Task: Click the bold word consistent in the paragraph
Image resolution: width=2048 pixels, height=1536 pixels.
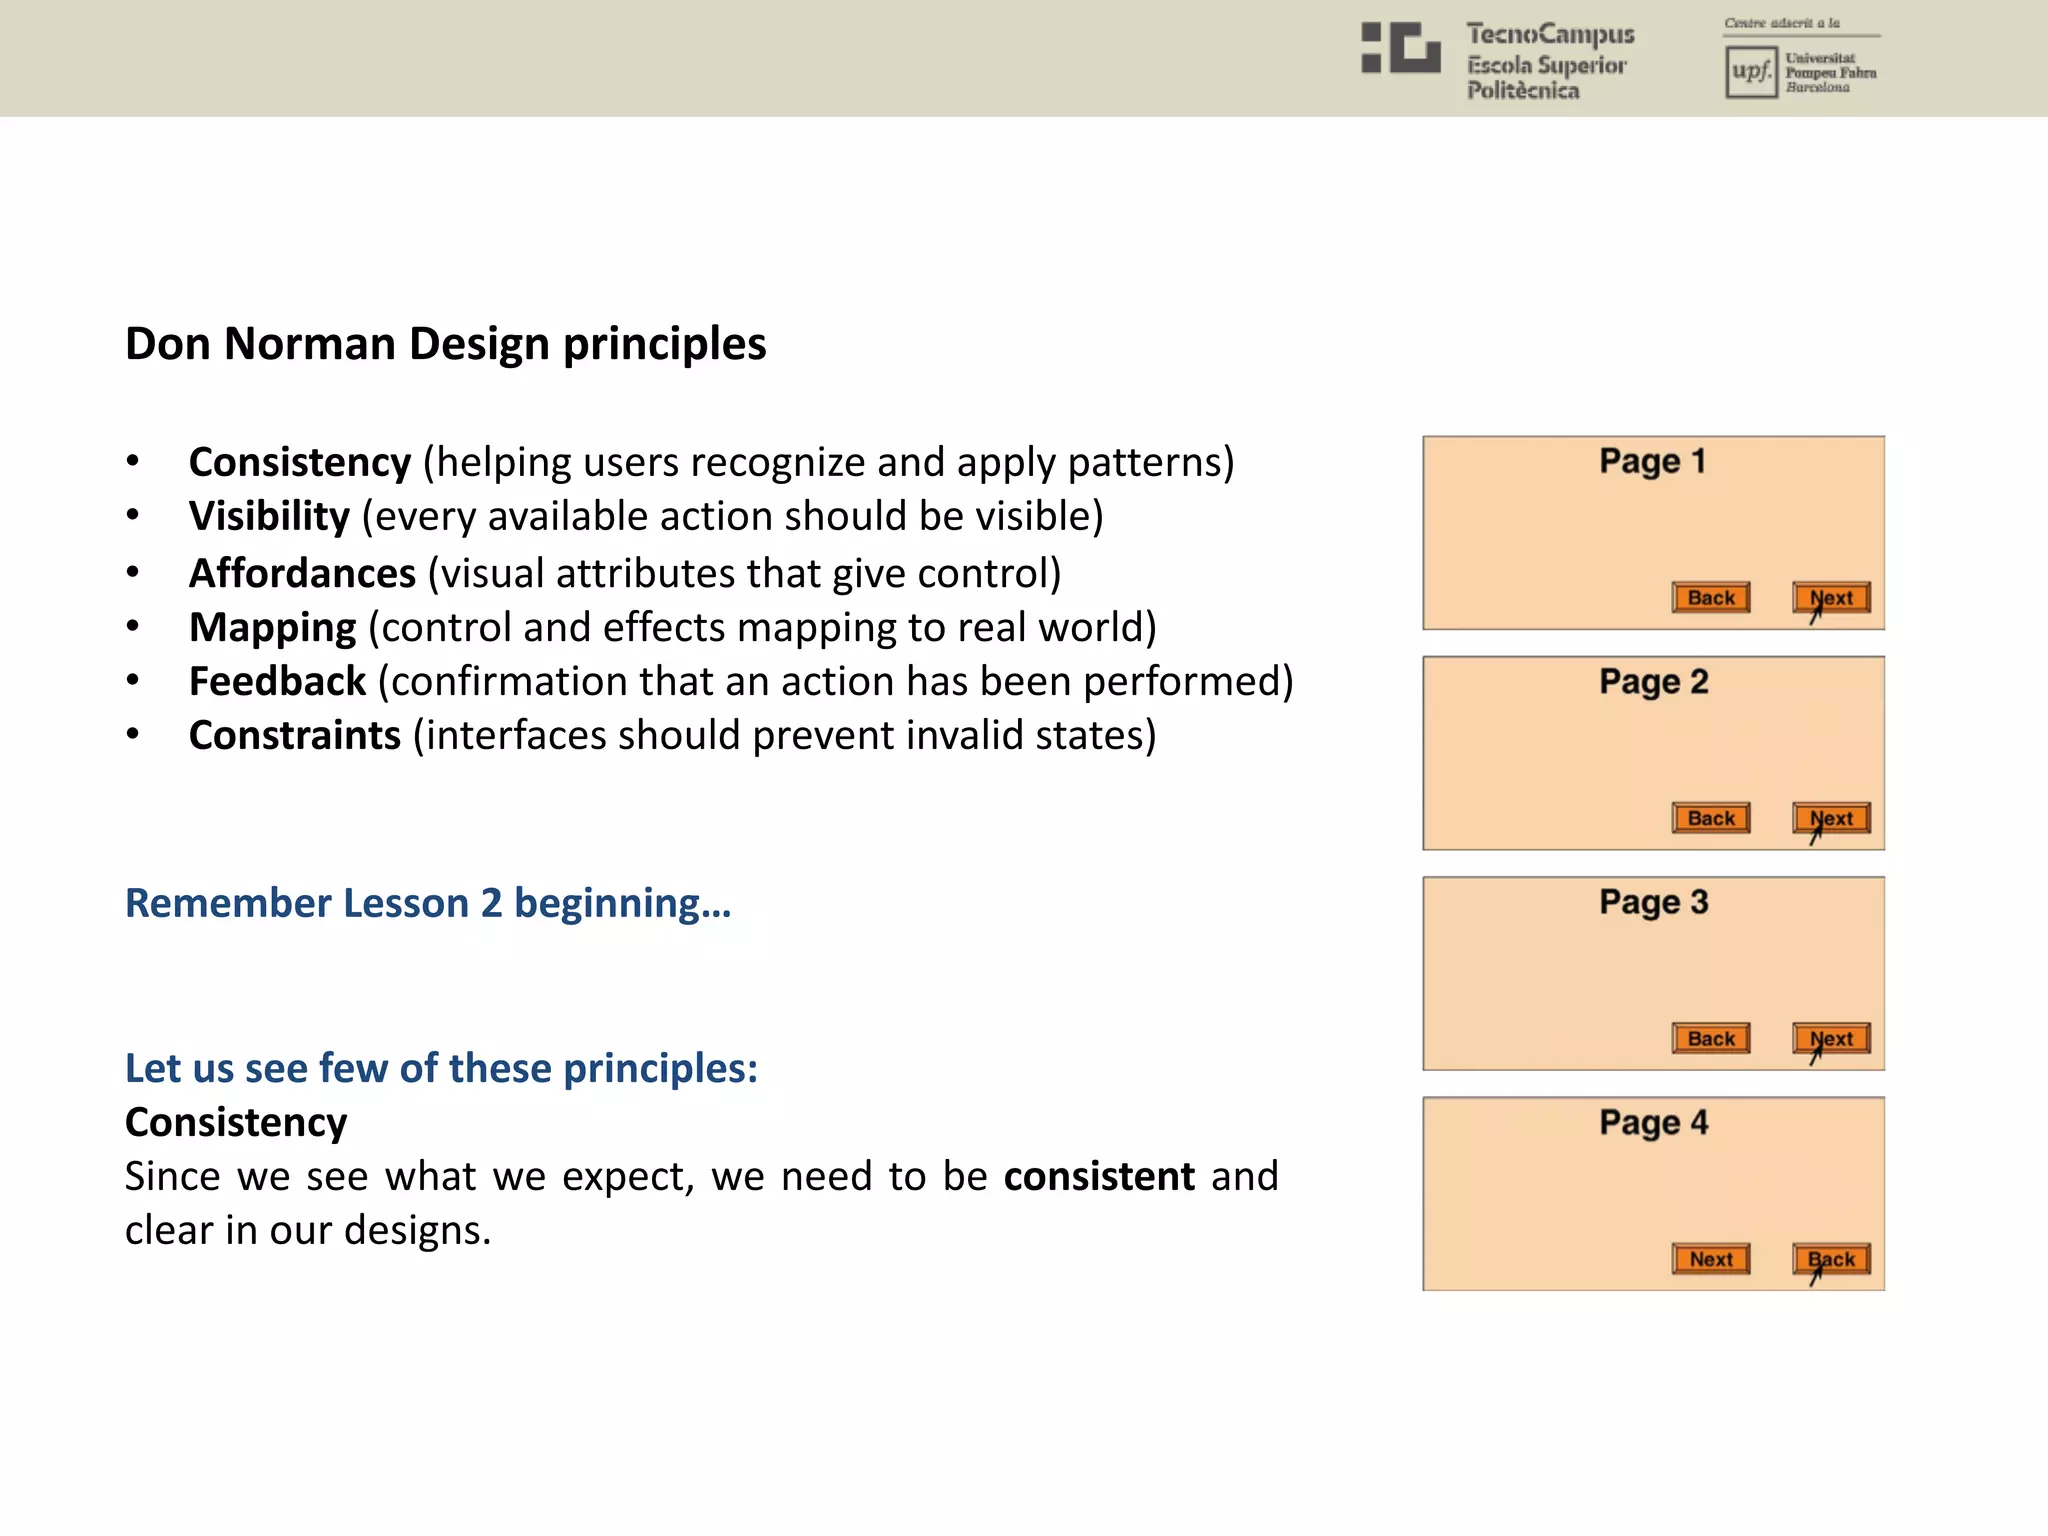Action: 1099,1177
